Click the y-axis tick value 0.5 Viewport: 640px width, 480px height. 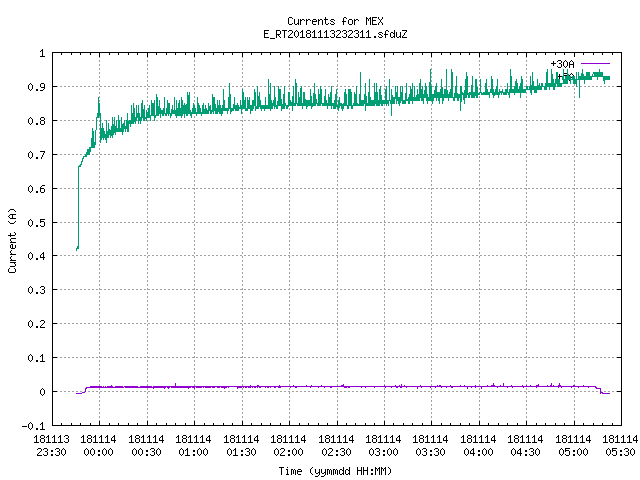point(36,223)
